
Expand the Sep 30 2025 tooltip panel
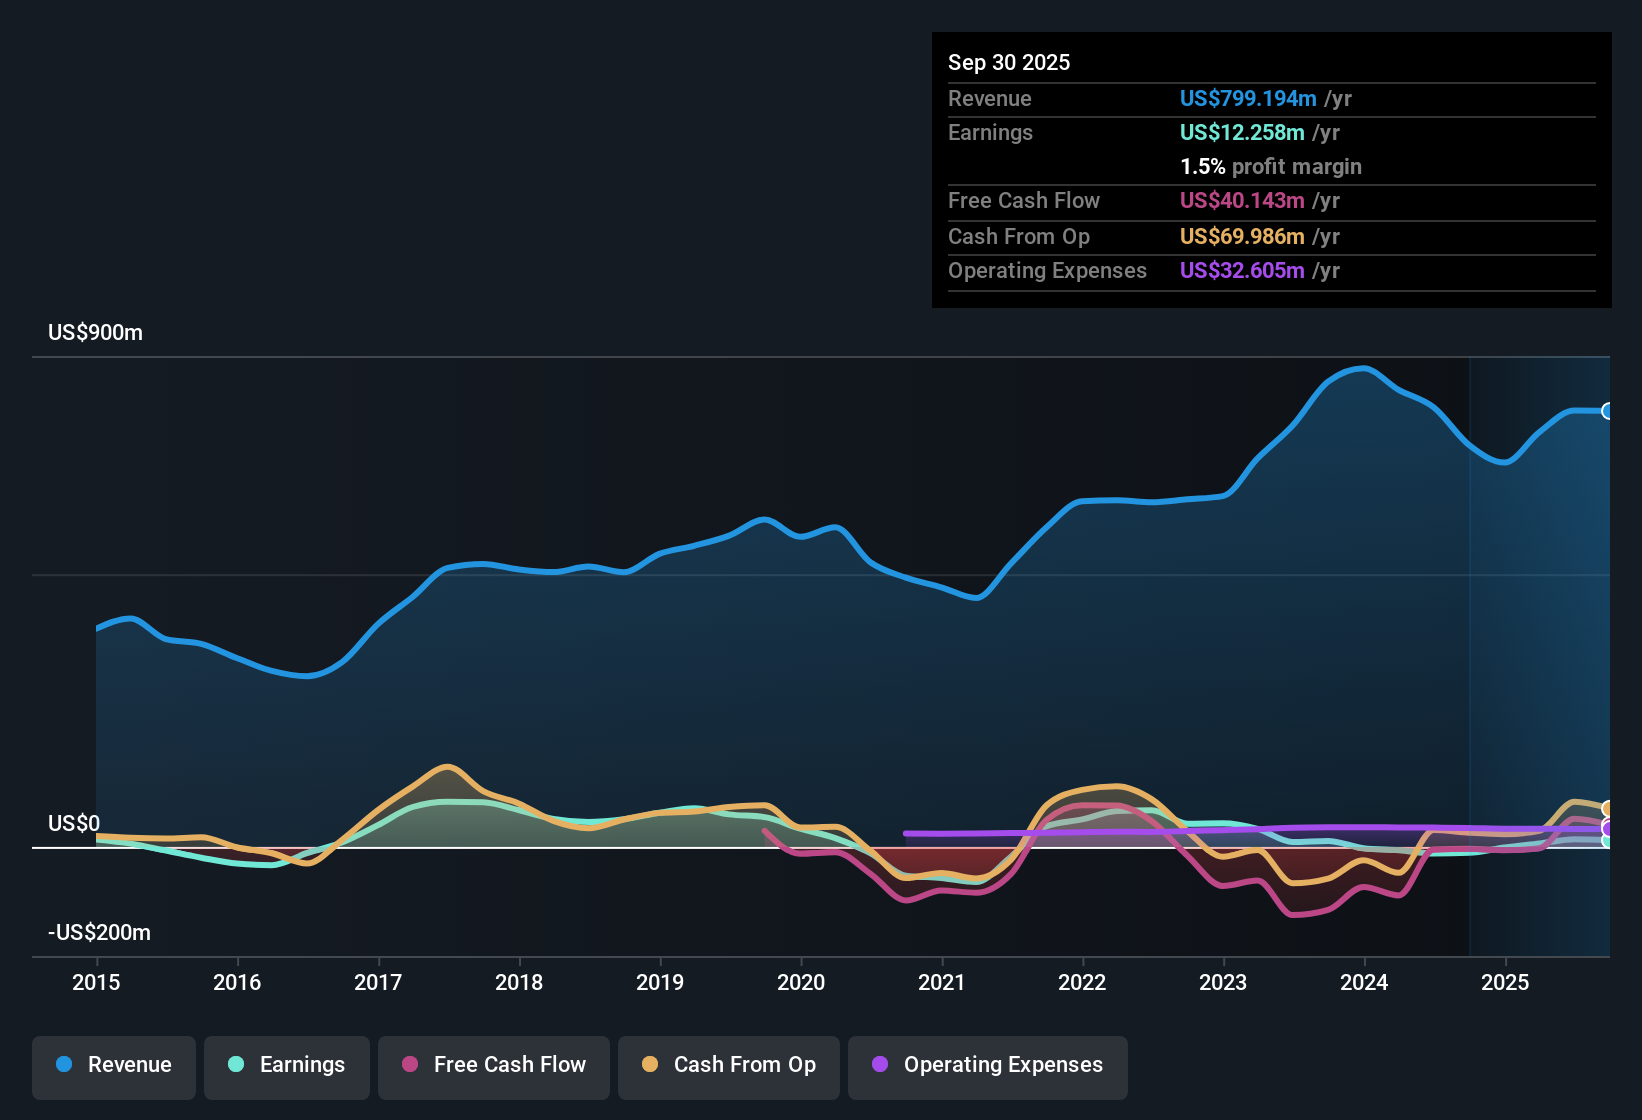tap(1270, 170)
